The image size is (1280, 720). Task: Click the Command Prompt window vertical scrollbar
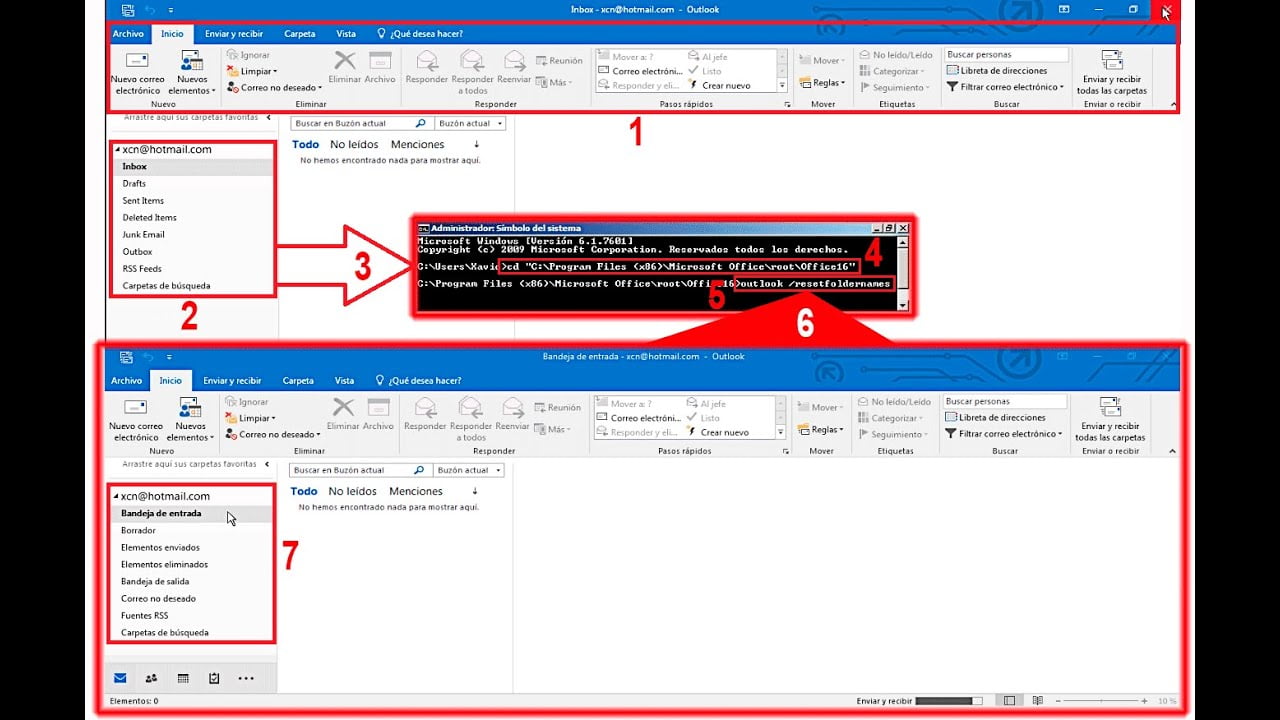pos(903,274)
